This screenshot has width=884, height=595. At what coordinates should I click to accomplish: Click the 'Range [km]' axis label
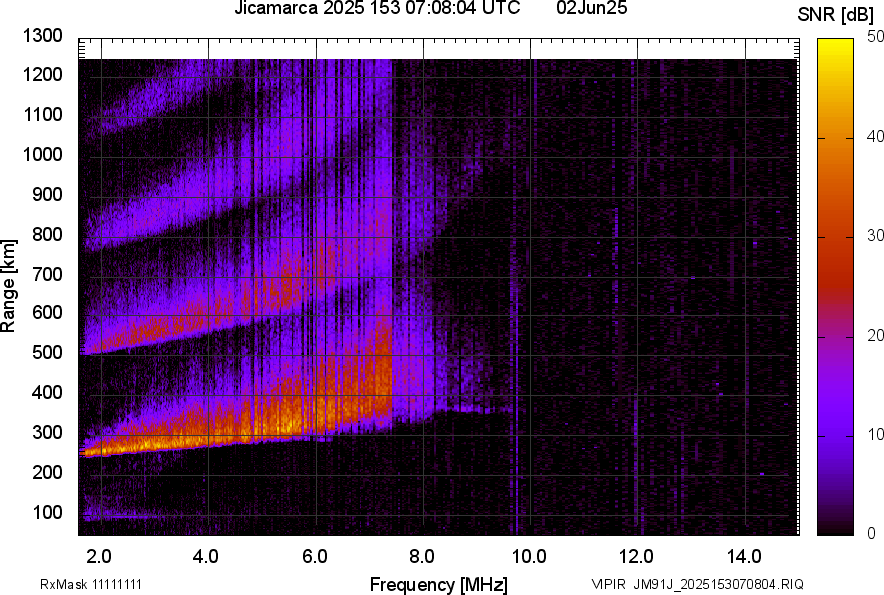[x=8, y=286]
